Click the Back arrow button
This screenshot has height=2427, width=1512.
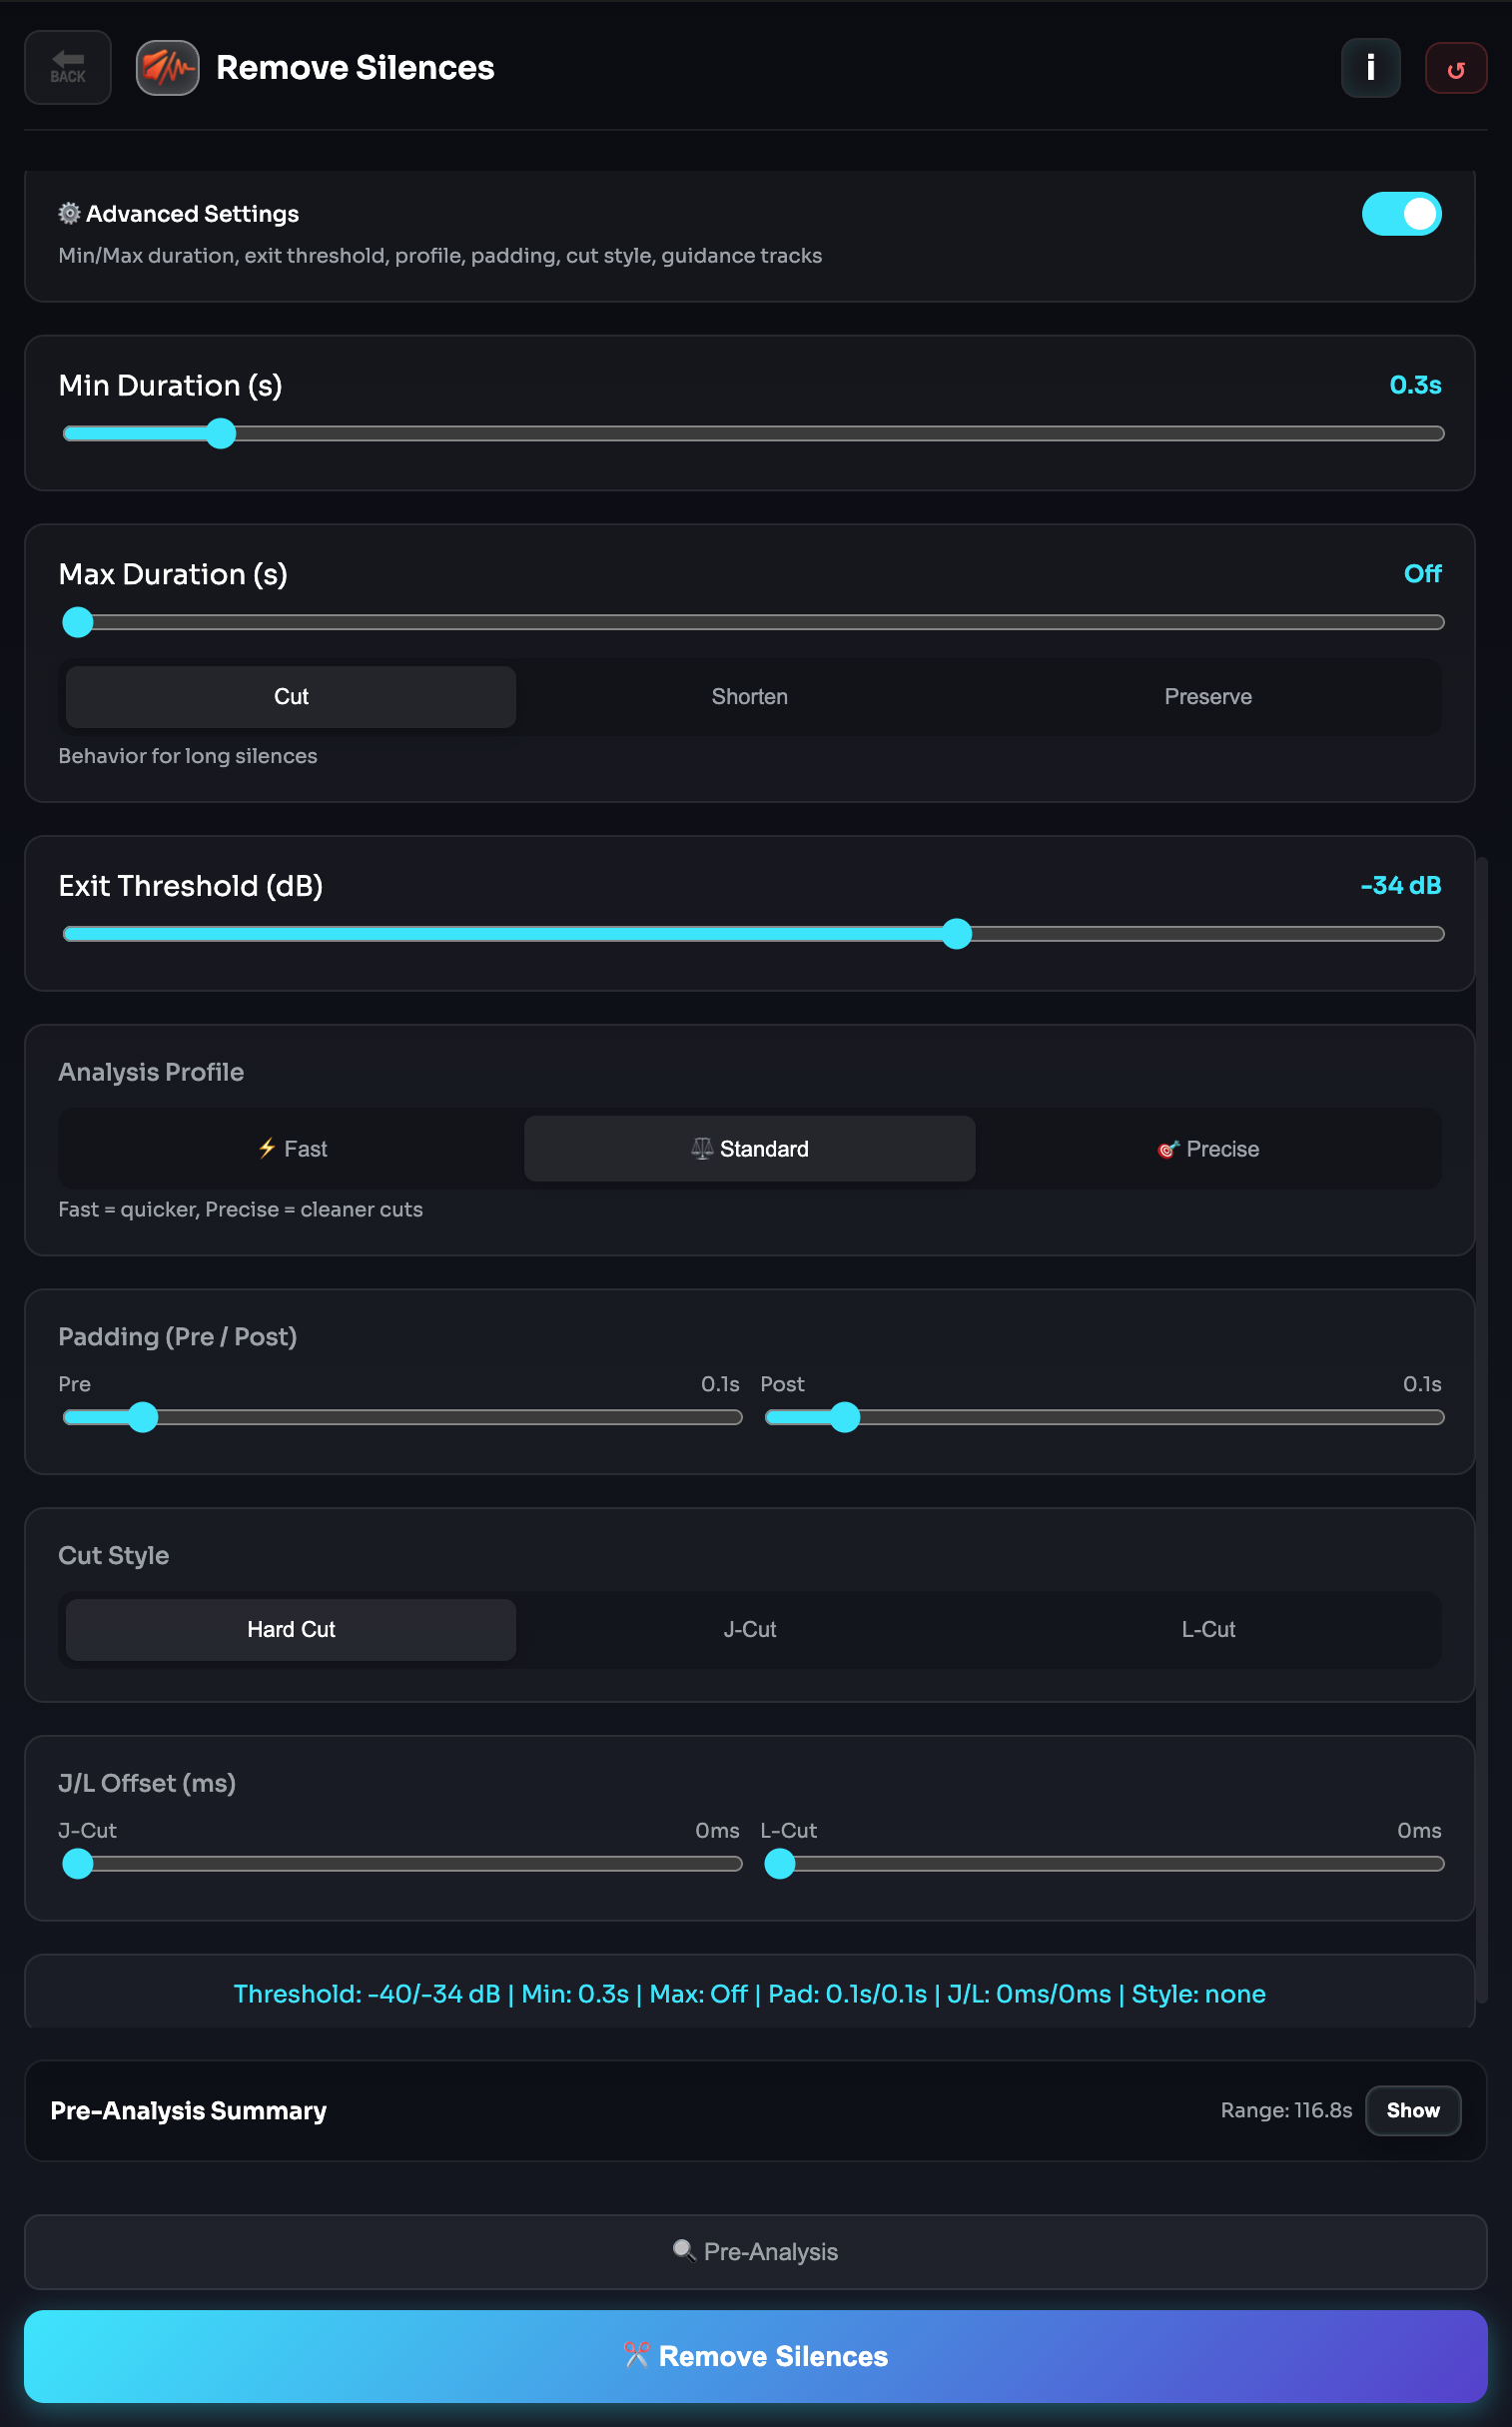click(67, 67)
